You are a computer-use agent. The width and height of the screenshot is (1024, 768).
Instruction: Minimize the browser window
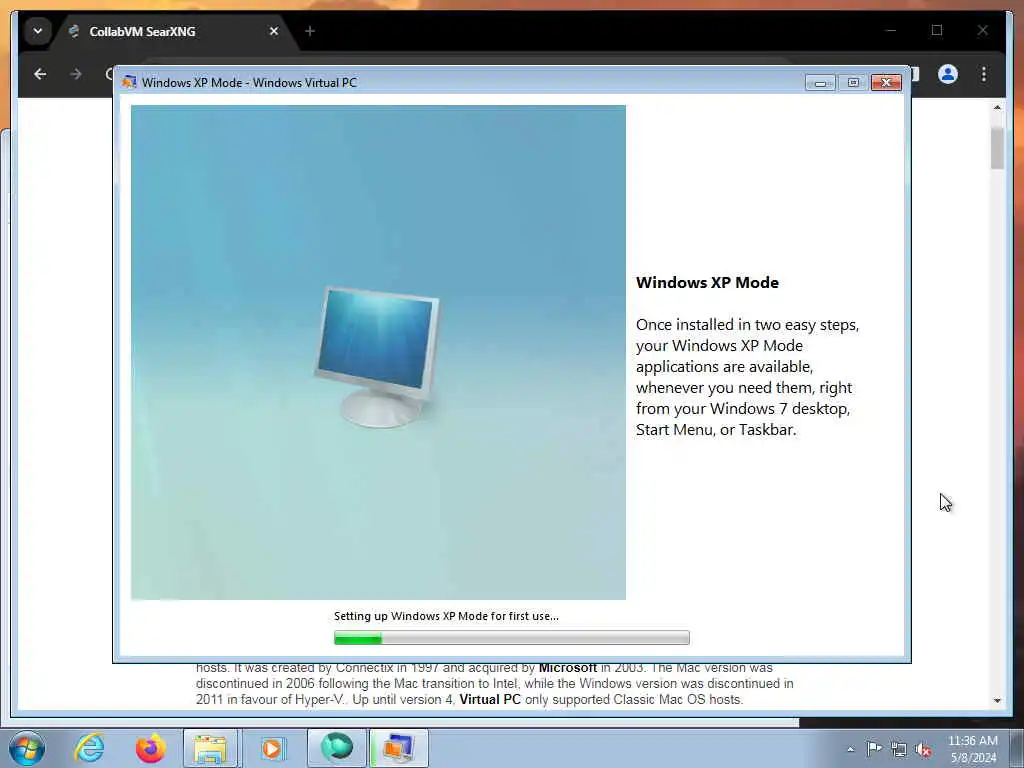pyautogui.click(x=891, y=30)
